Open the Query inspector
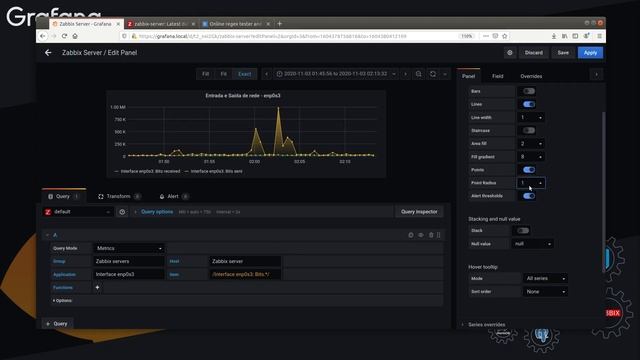The height and width of the screenshot is (360, 640). coord(419,212)
